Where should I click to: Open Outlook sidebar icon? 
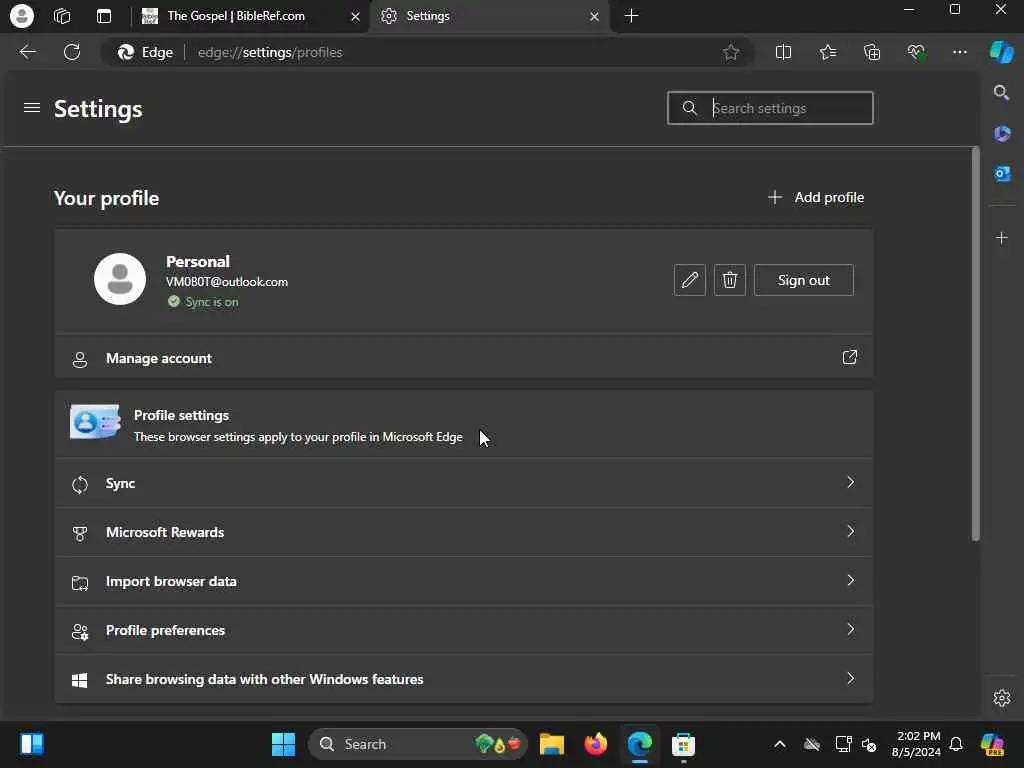1002,174
